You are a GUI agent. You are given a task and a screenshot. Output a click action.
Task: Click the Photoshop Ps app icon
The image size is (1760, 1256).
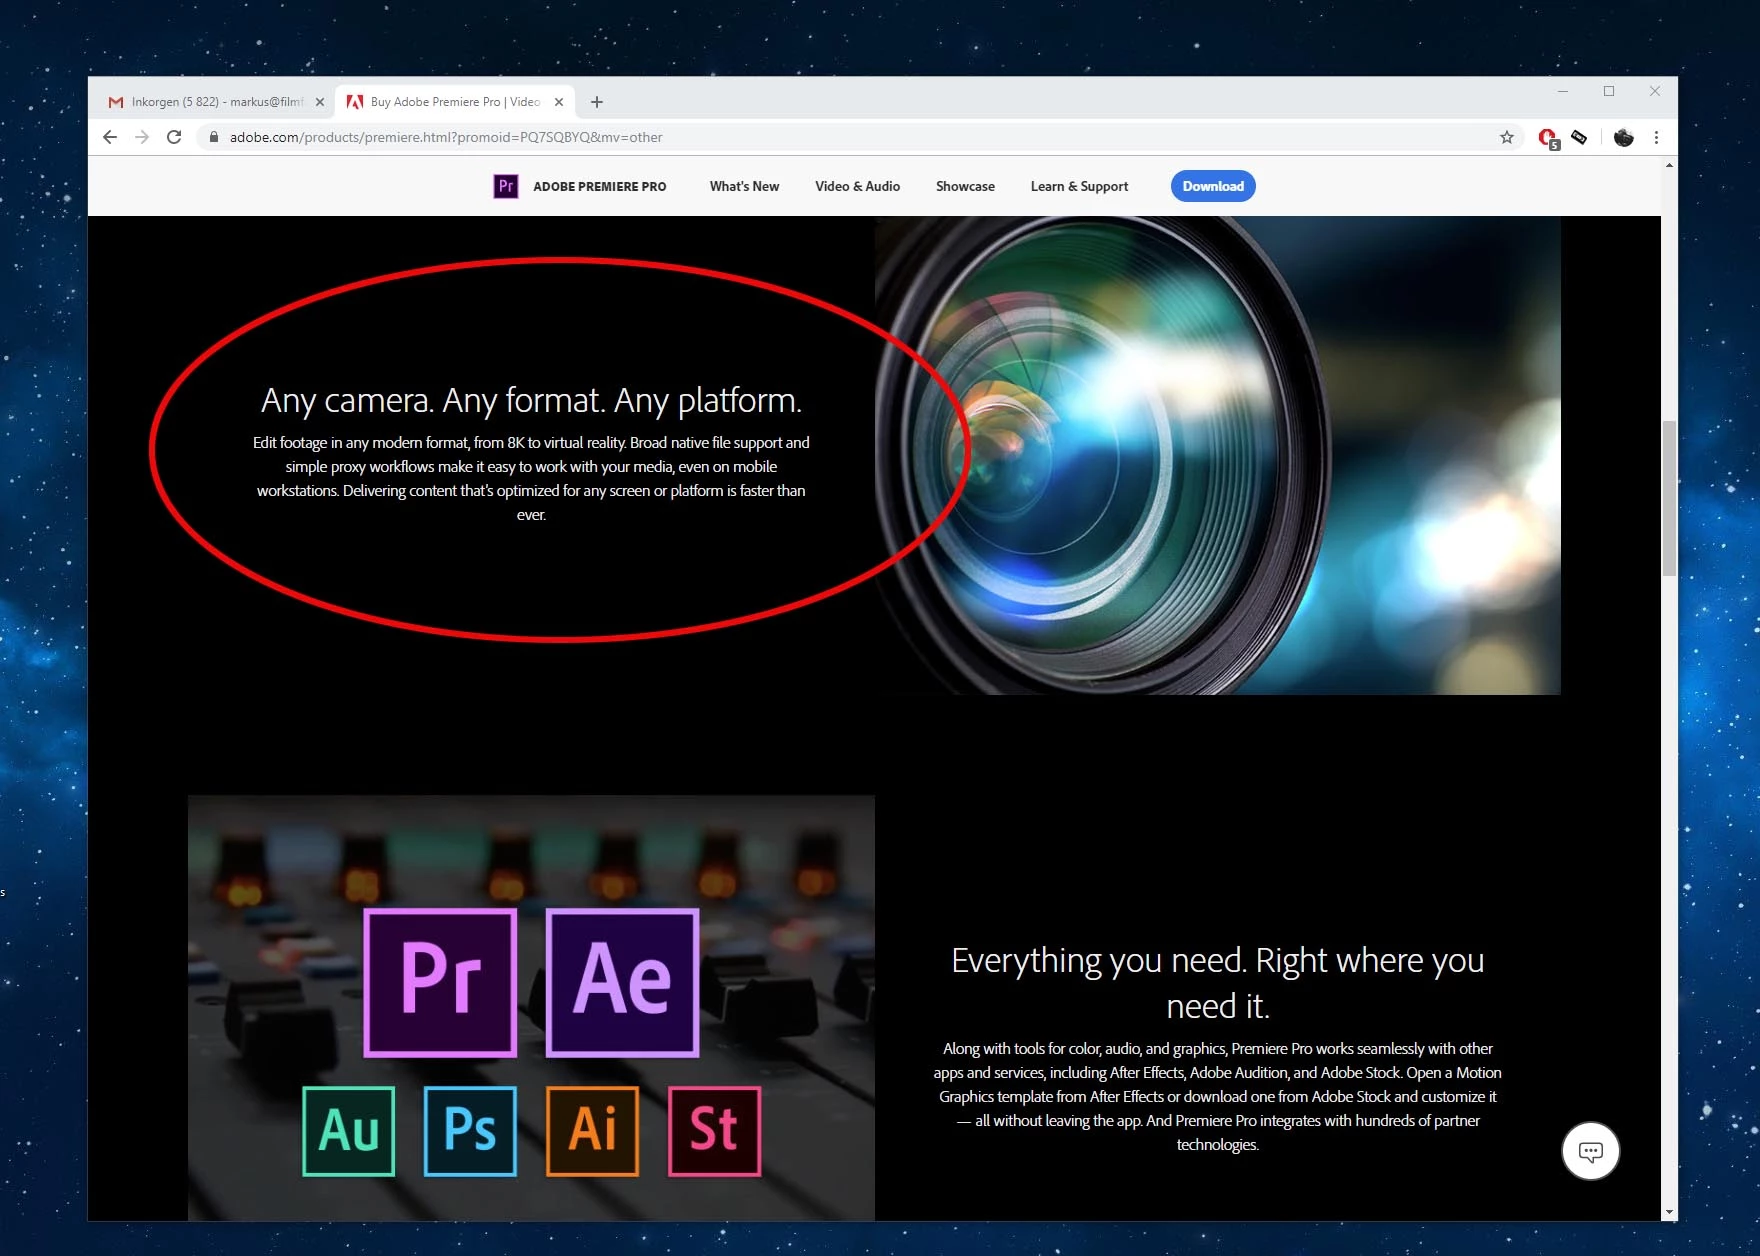(470, 1131)
